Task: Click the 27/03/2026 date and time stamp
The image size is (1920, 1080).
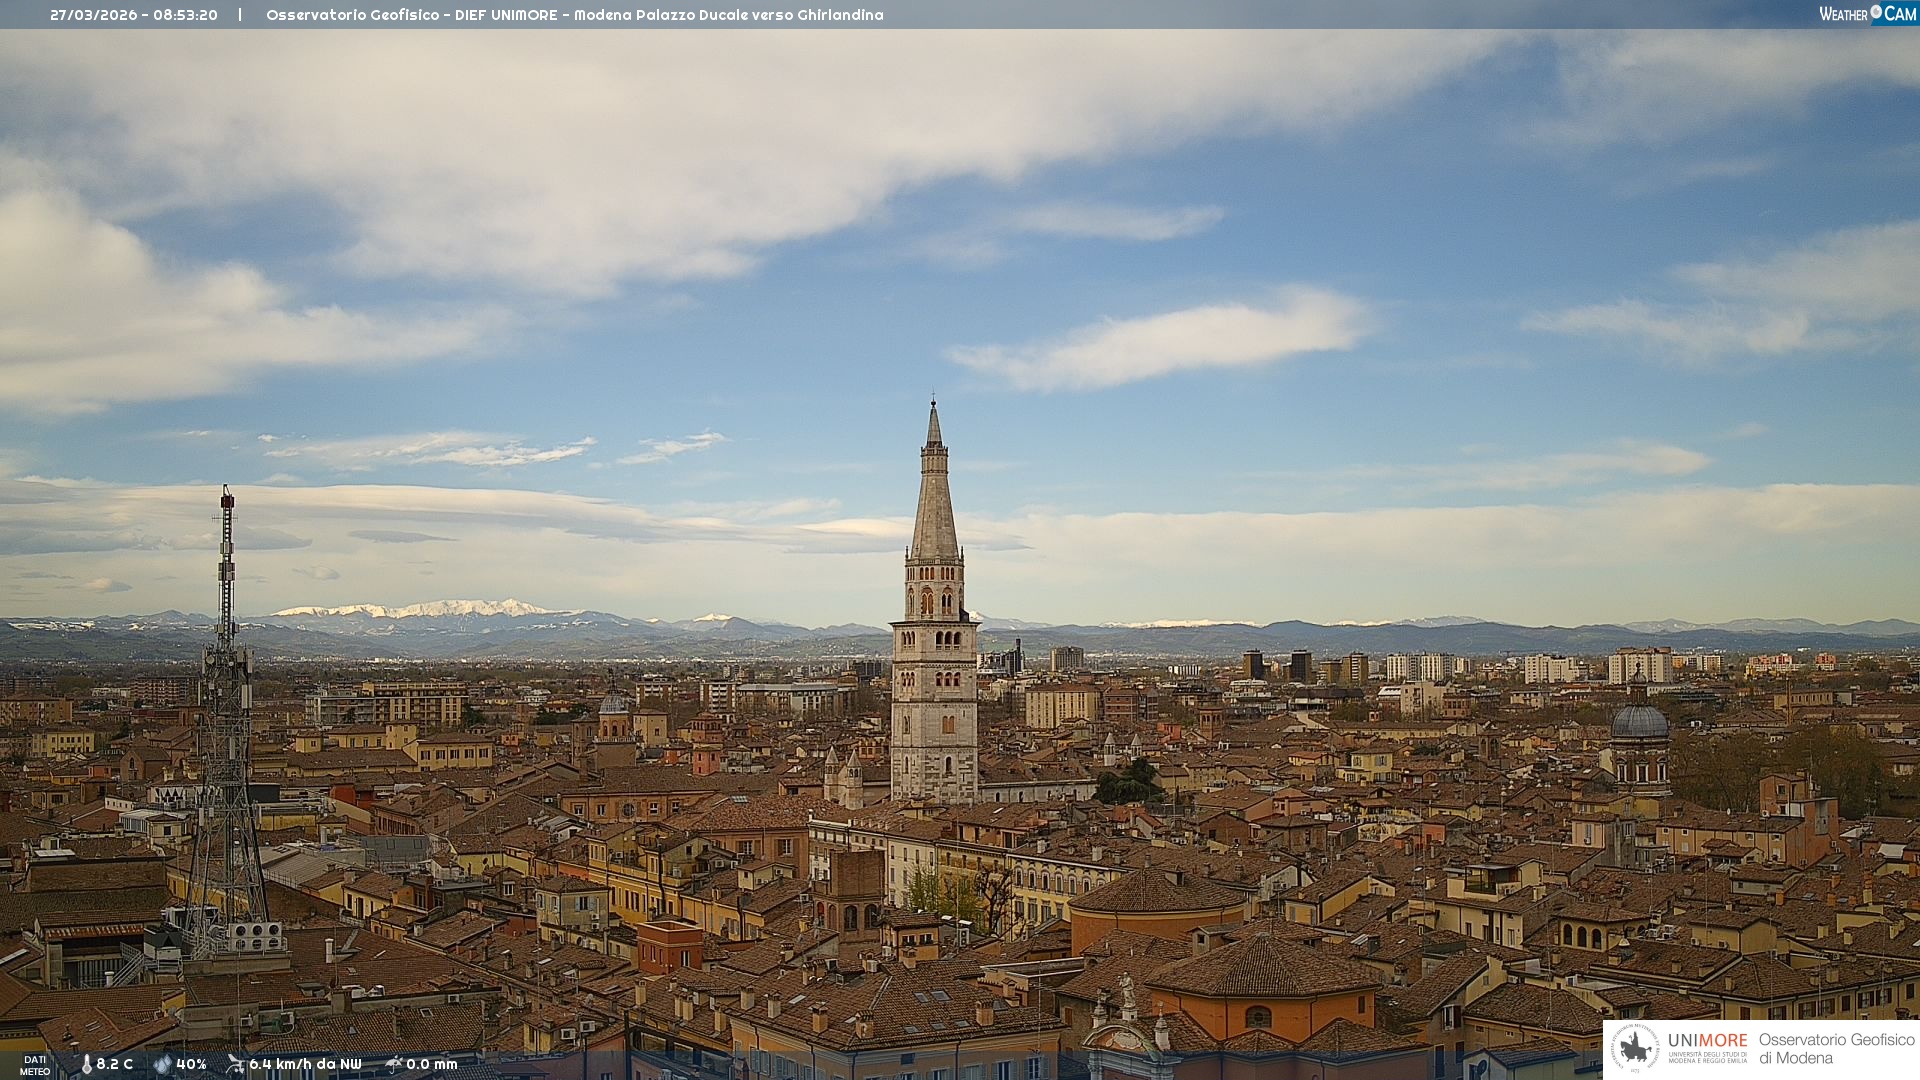Action: [x=134, y=15]
